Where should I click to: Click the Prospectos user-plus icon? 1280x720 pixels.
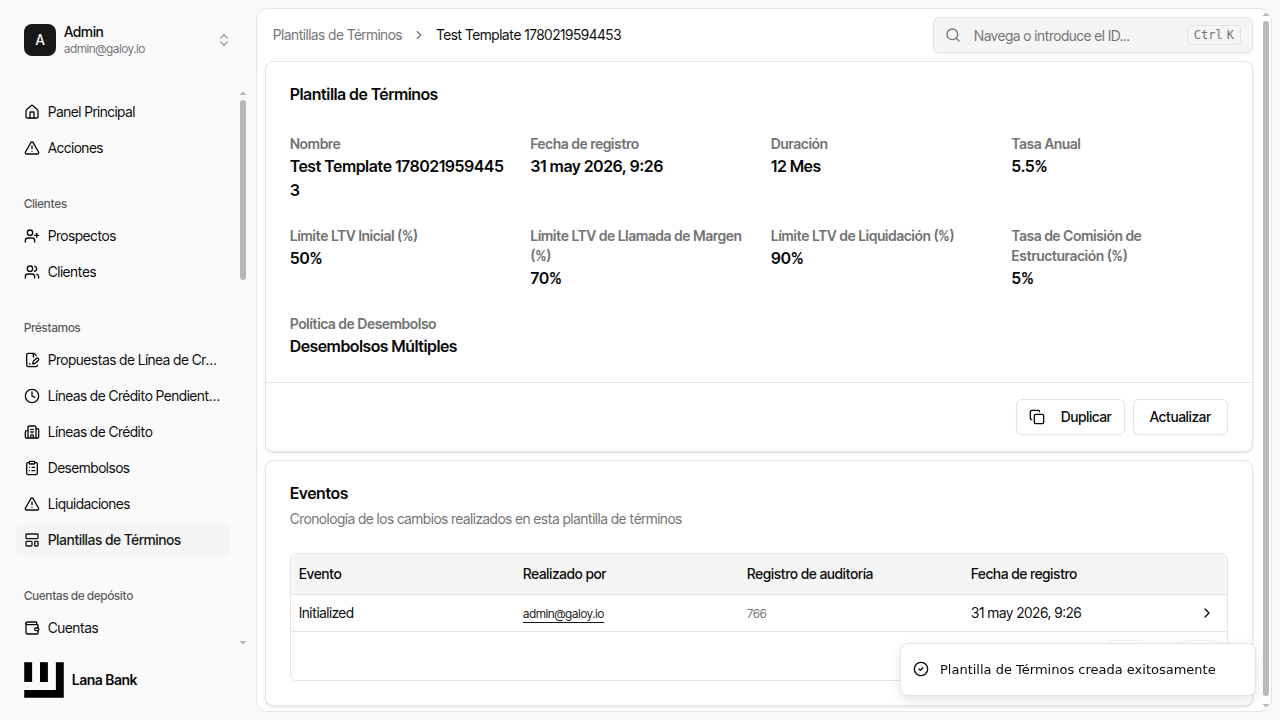coord(32,236)
